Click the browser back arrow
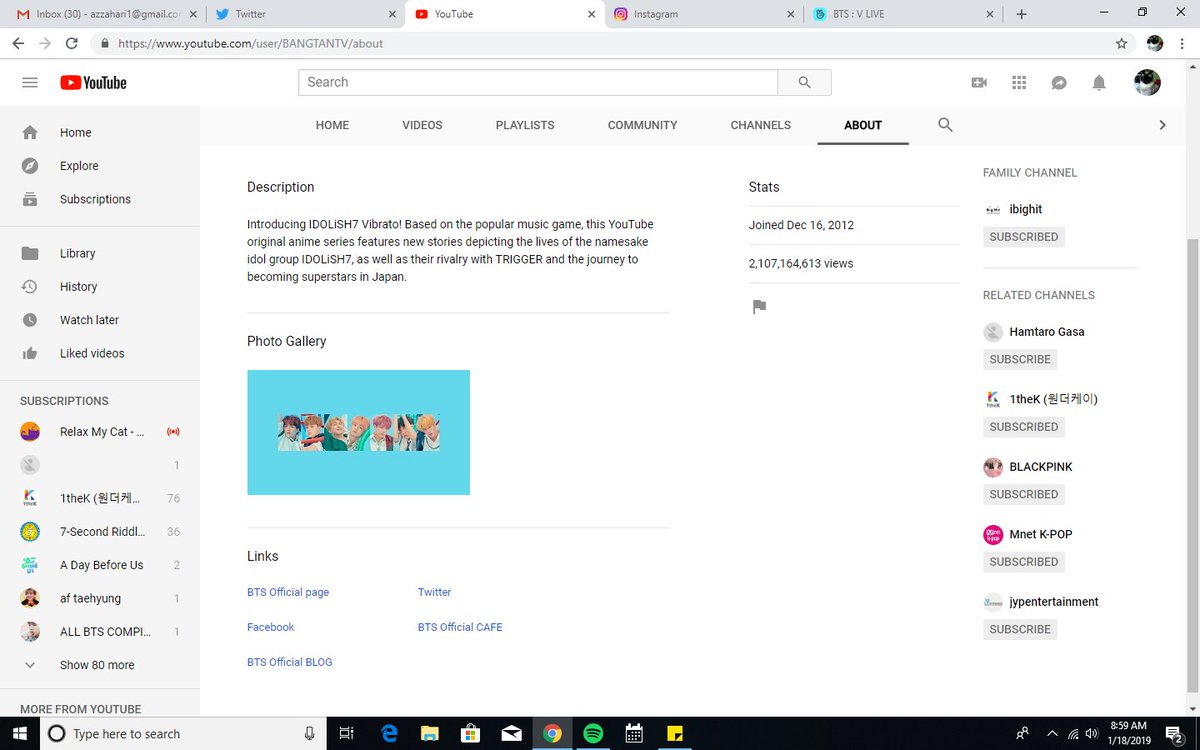1200x750 pixels. (19, 44)
